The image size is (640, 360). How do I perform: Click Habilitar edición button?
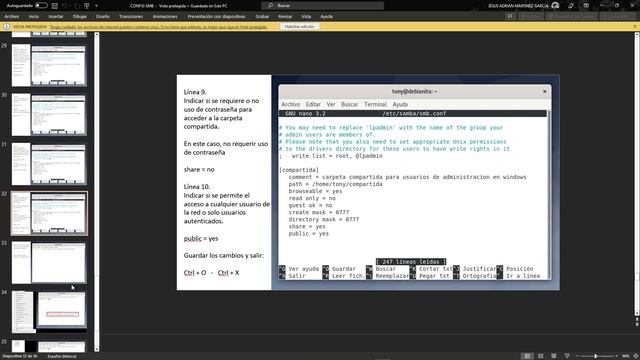300,27
